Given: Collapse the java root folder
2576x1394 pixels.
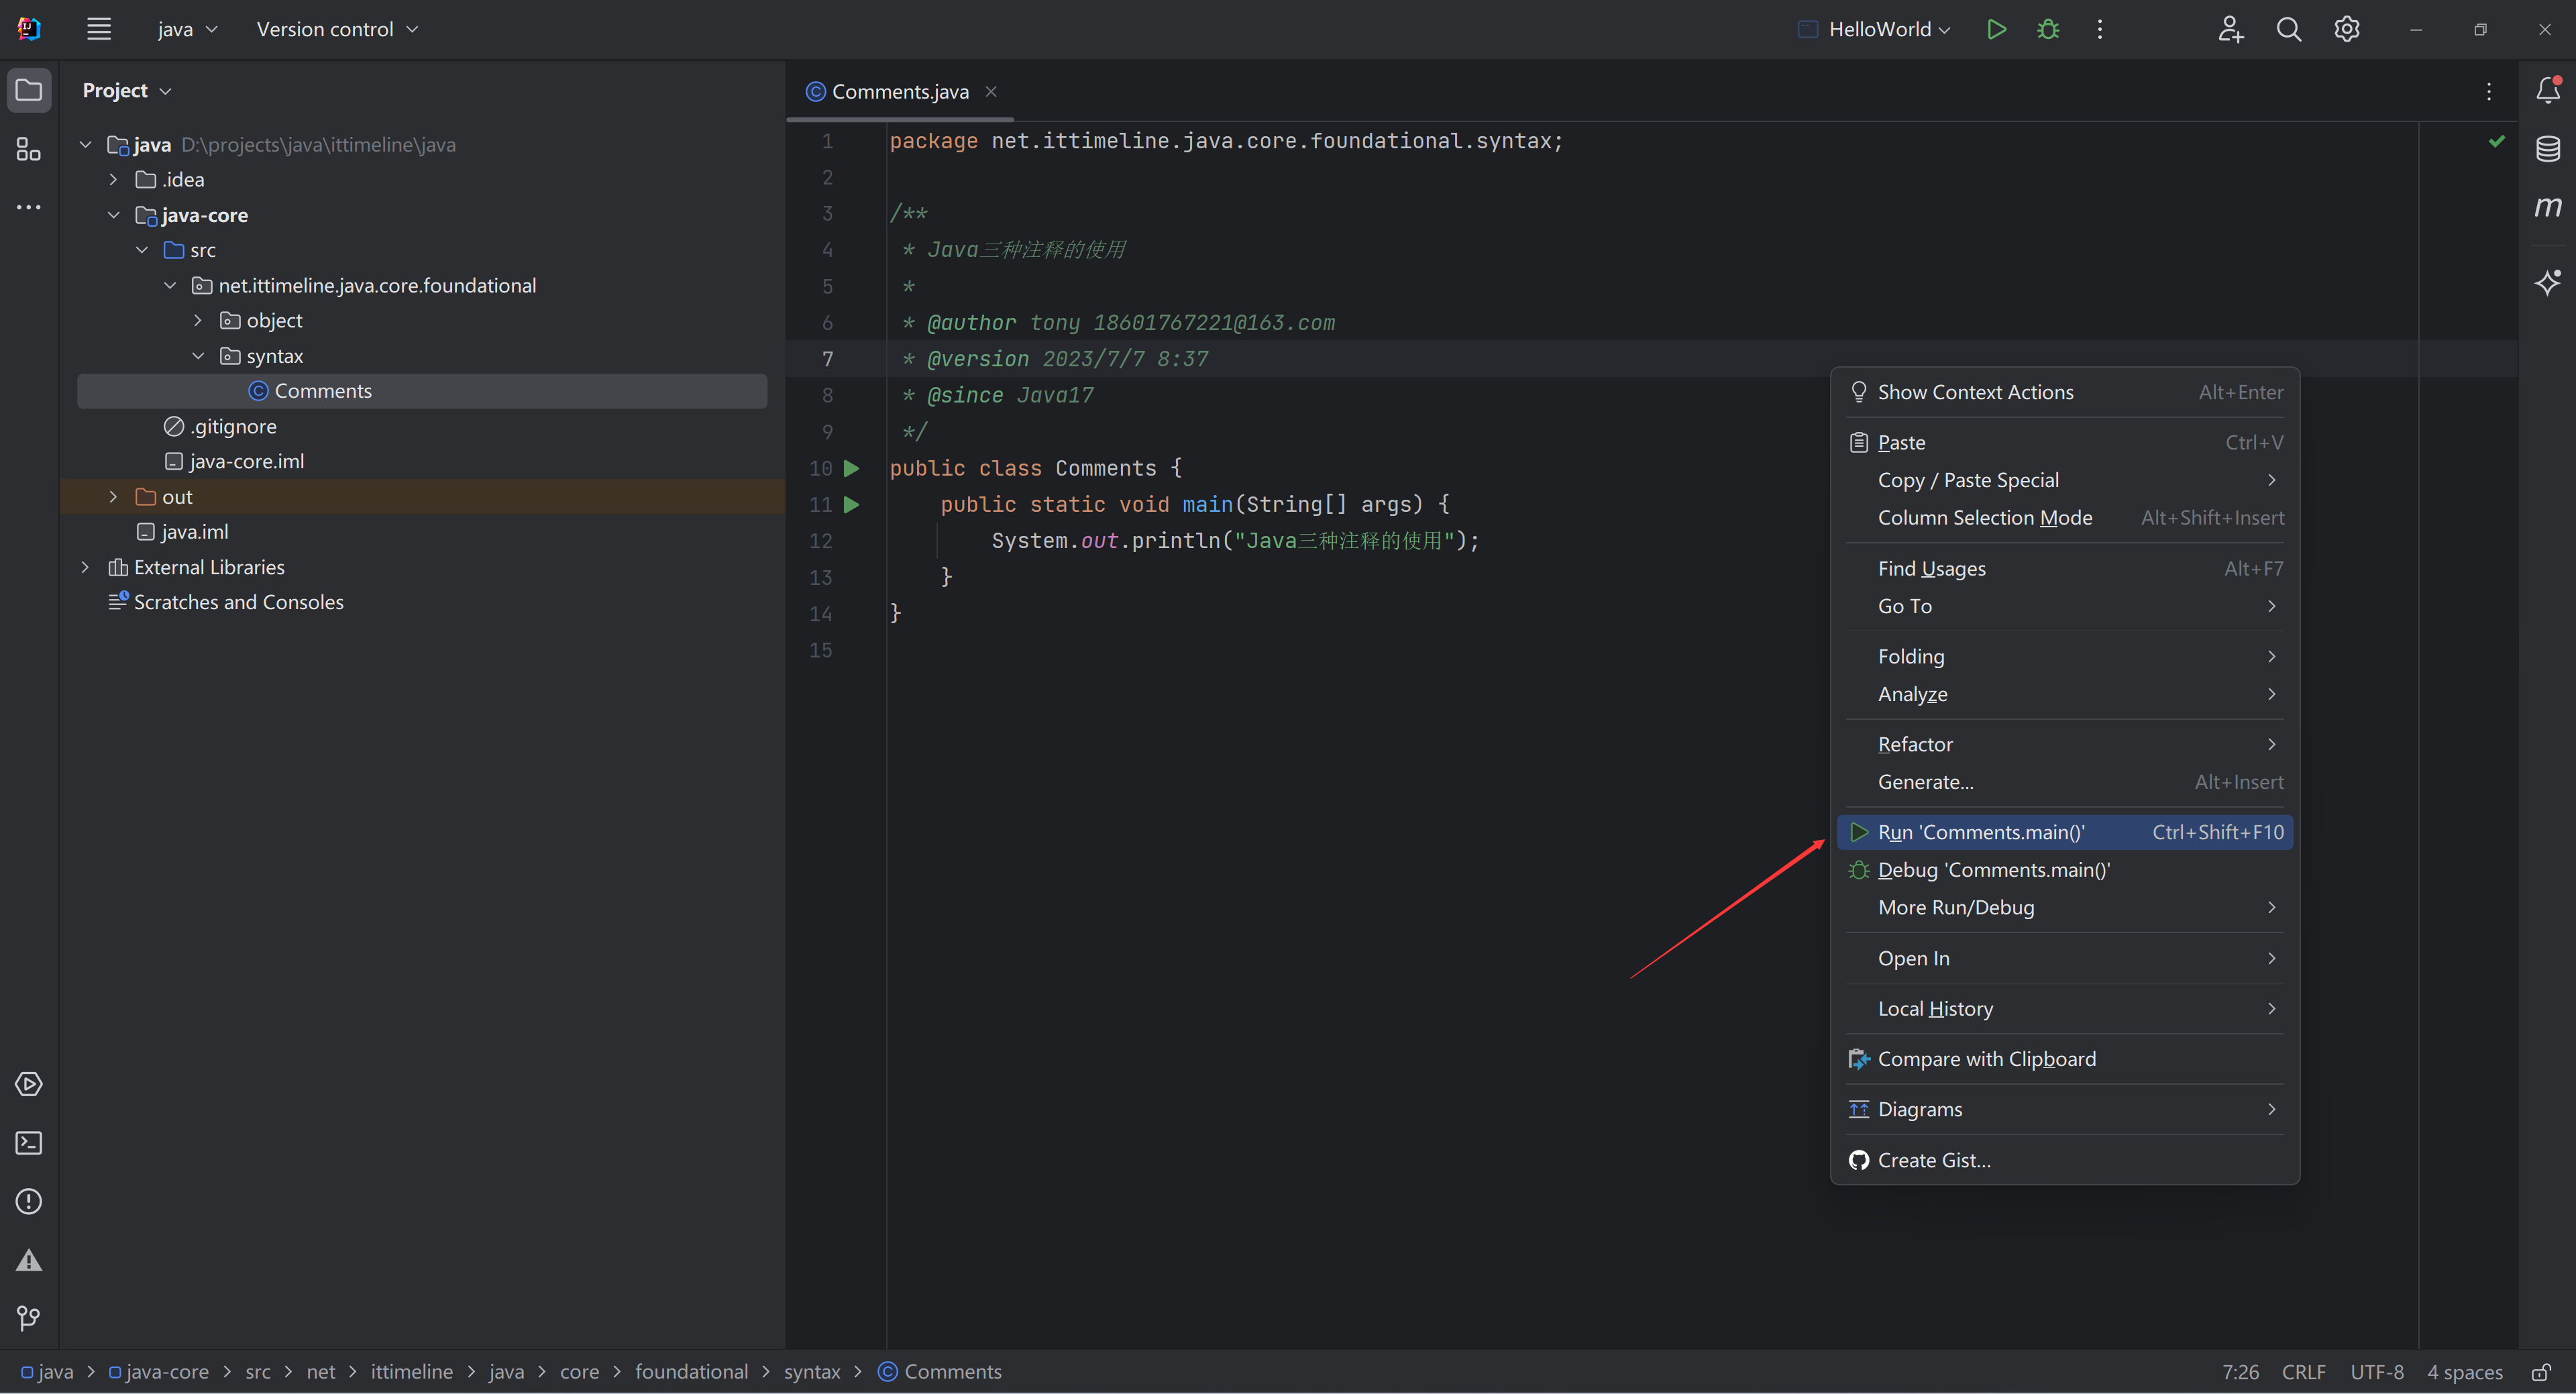Looking at the screenshot, I should 86,144.
